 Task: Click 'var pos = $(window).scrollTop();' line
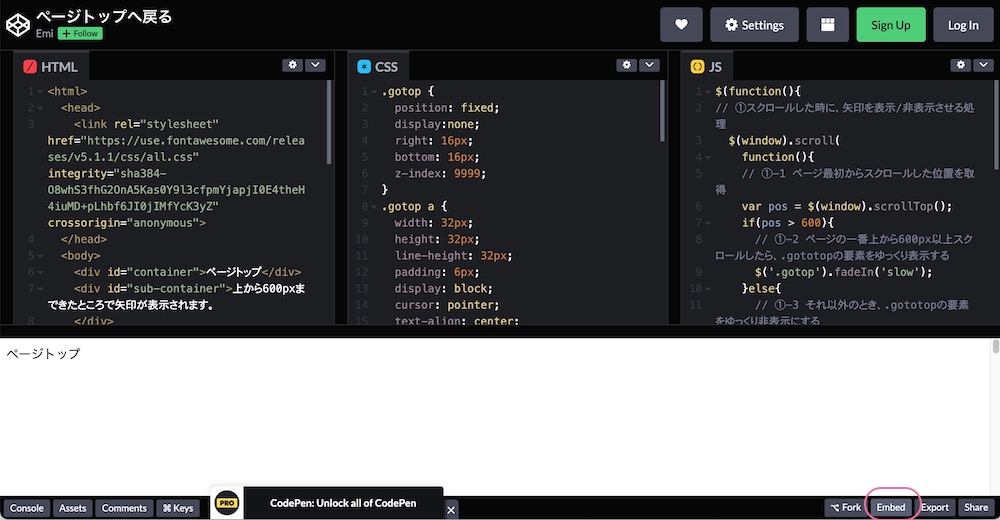click(x=846, y=206)
